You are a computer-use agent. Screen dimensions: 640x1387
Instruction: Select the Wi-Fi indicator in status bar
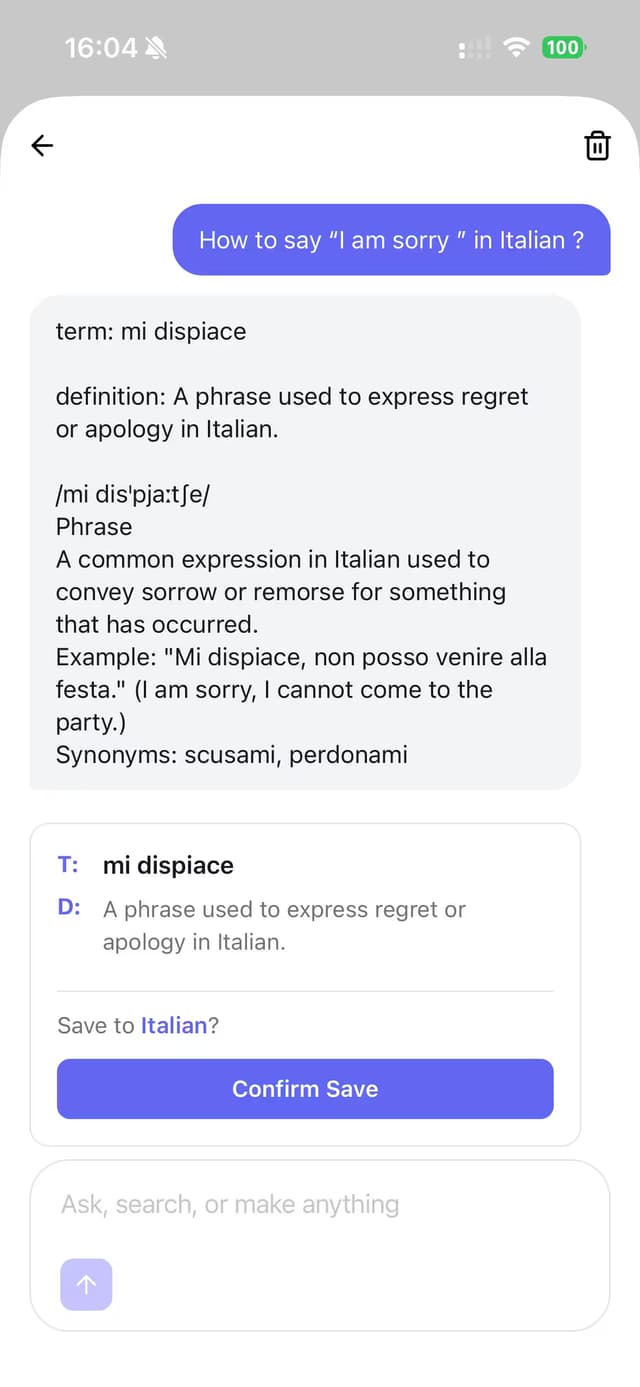514,47
